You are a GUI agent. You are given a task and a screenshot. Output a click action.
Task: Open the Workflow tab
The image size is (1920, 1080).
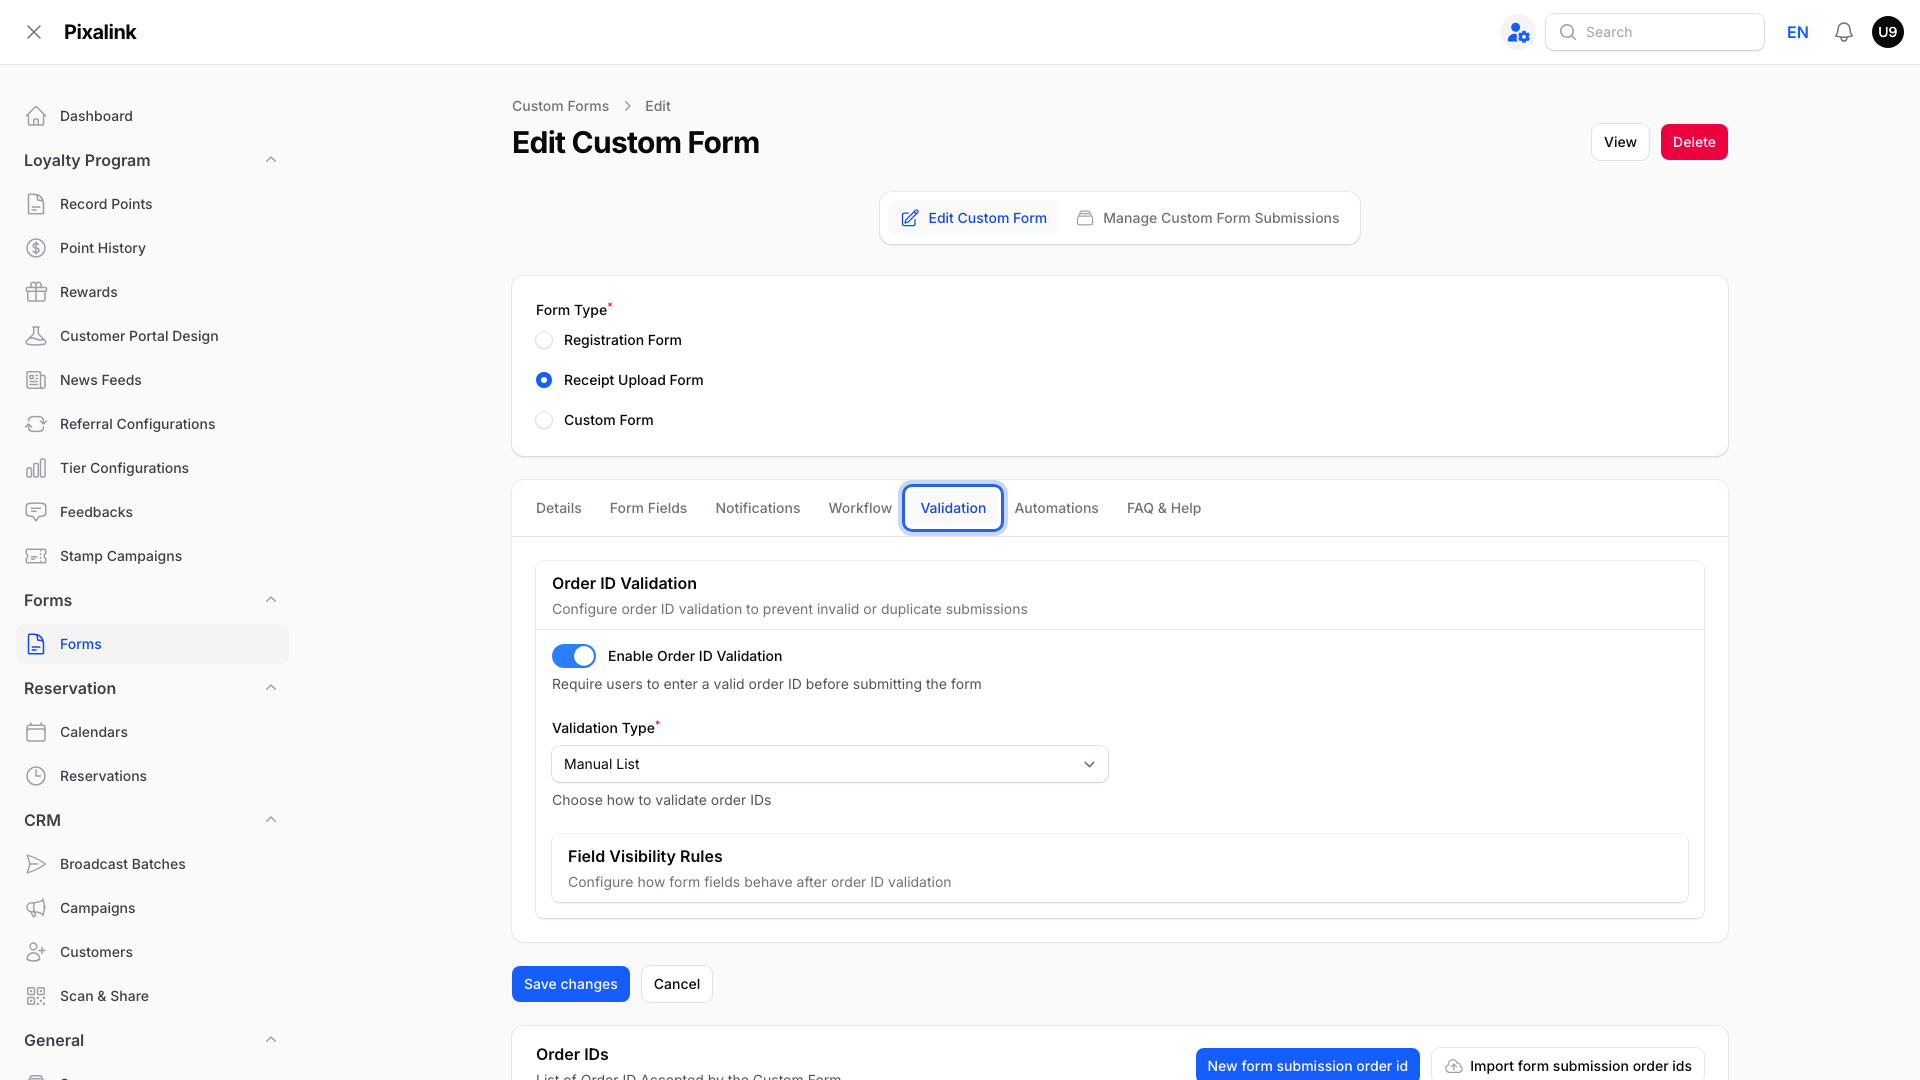860,508
